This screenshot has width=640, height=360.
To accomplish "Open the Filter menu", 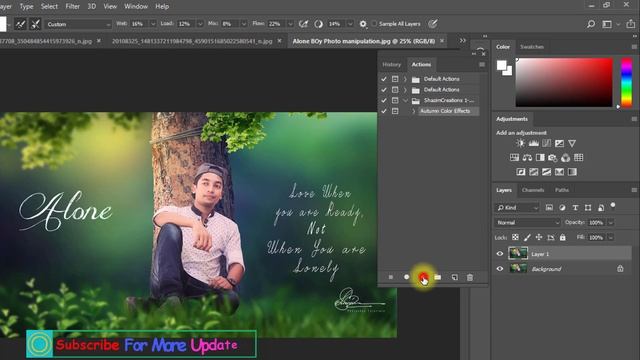I will pos(73,7).
